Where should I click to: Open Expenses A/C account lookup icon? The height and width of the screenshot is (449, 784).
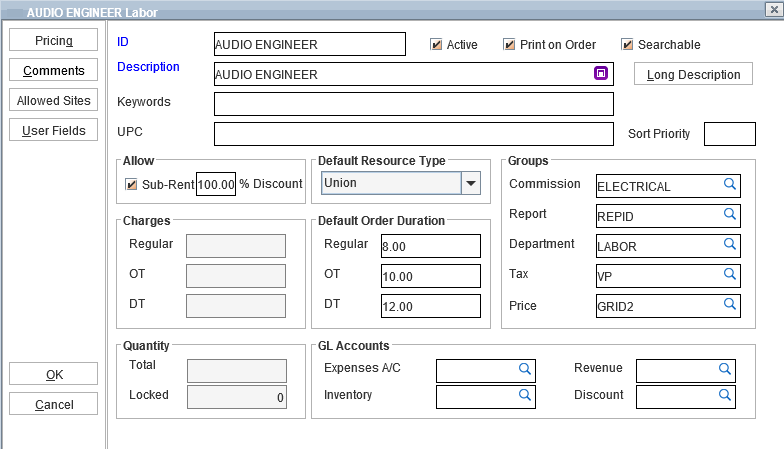point(525,369)
